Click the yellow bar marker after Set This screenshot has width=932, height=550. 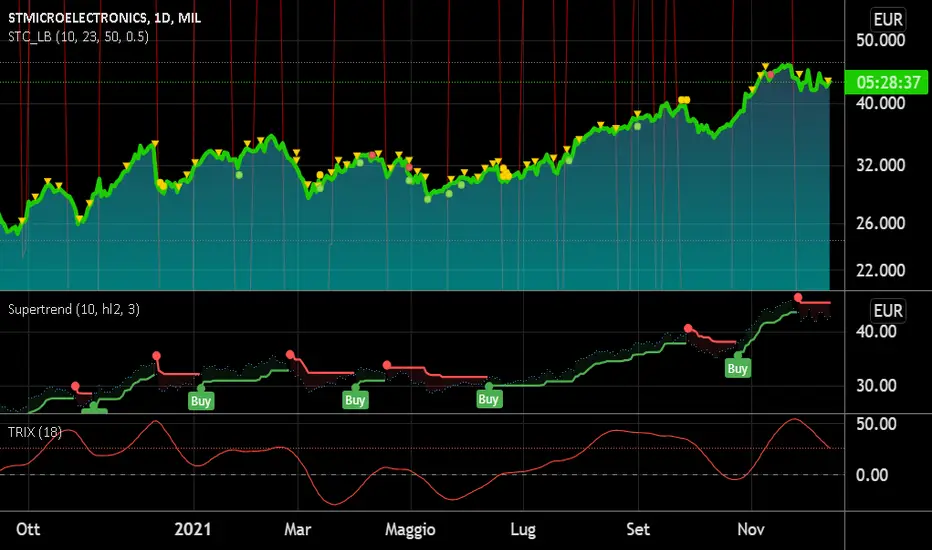(684, 100)
